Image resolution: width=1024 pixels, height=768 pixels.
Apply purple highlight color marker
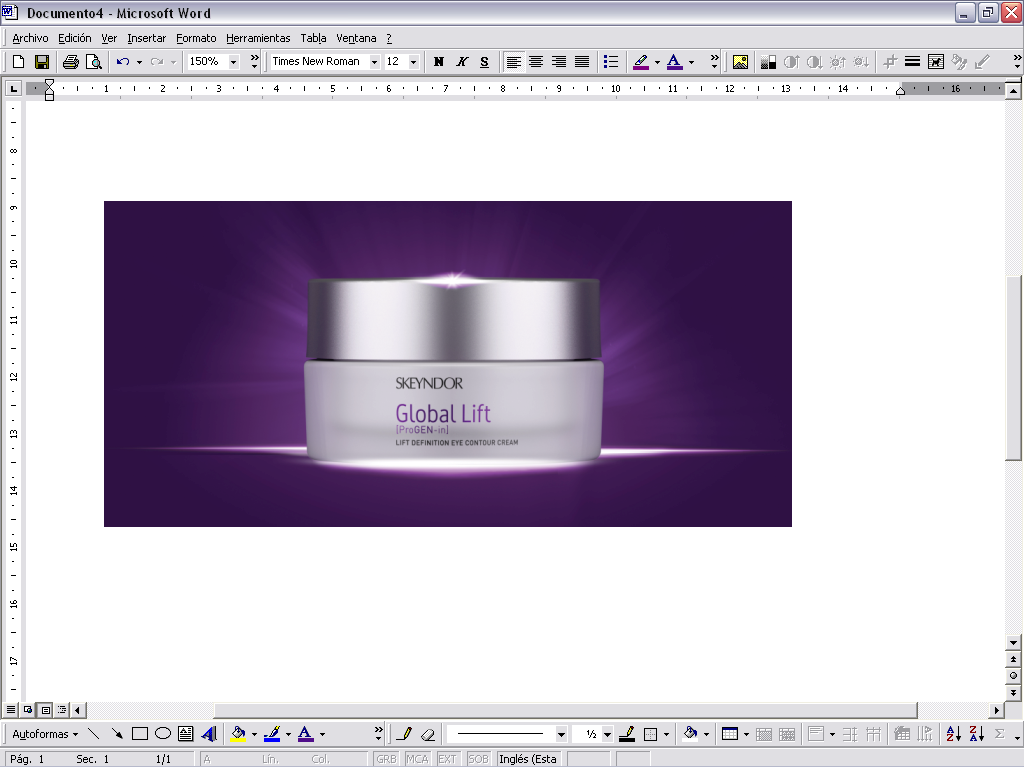(x=641, y=61)
